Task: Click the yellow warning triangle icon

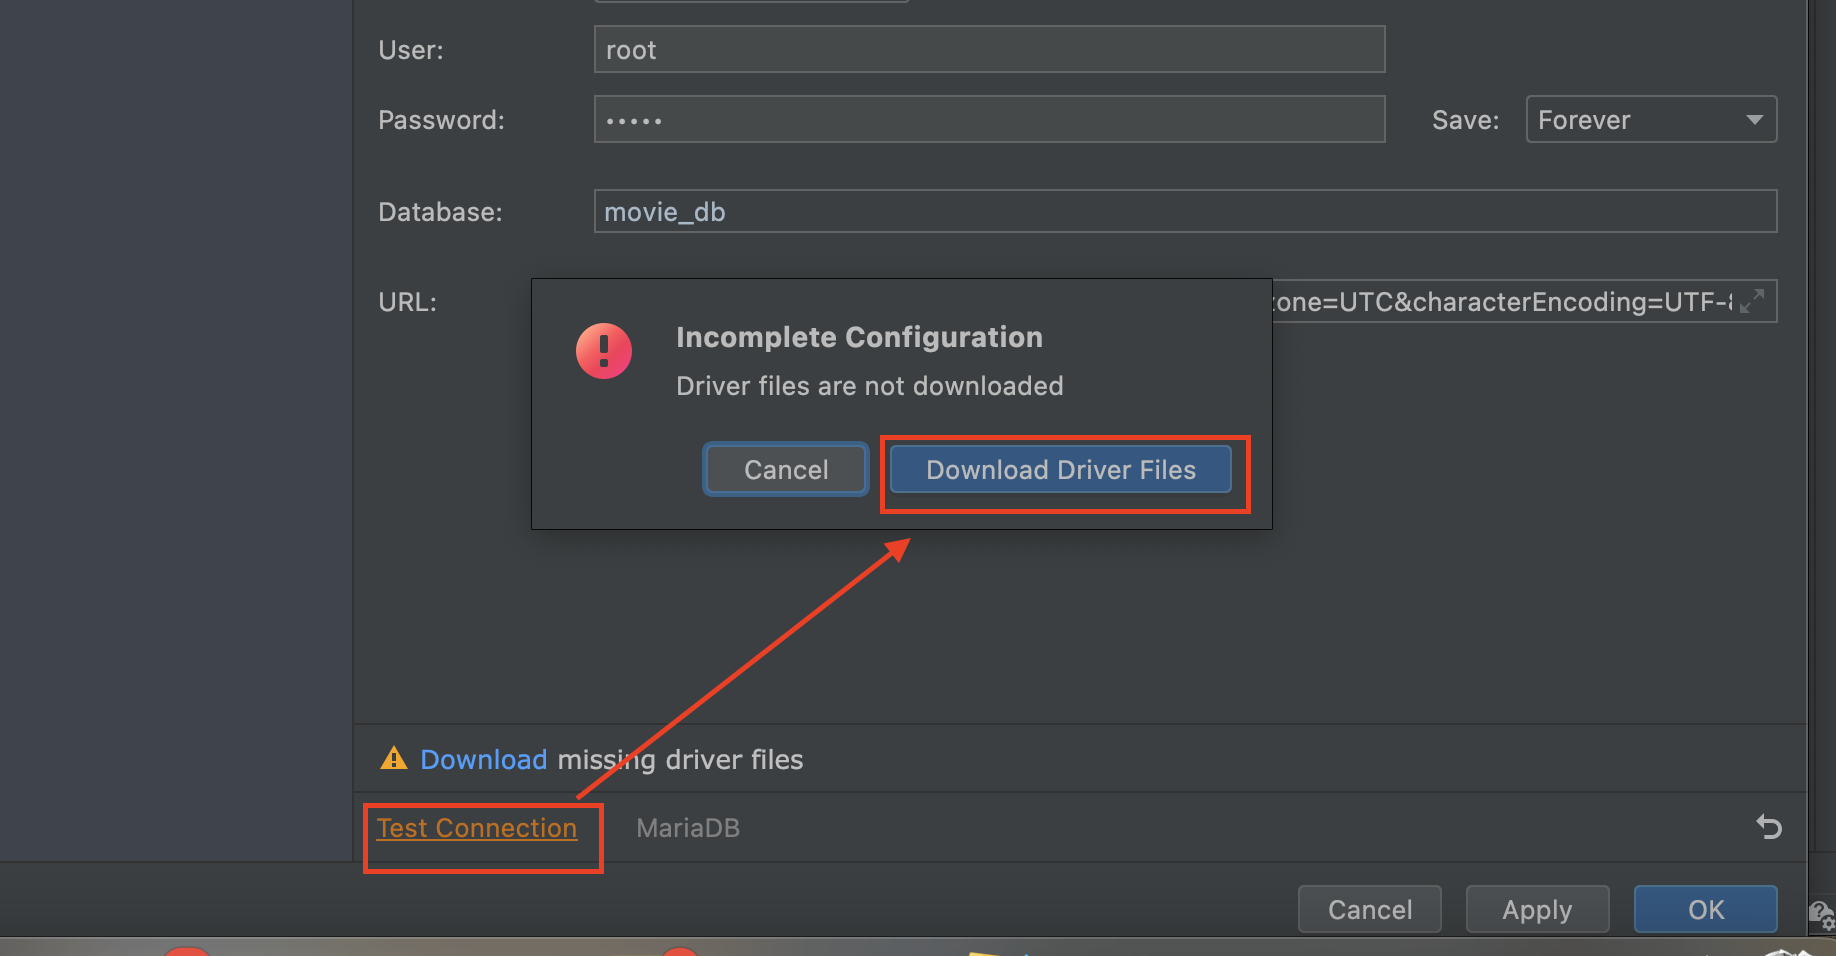Action: (394, 758)
